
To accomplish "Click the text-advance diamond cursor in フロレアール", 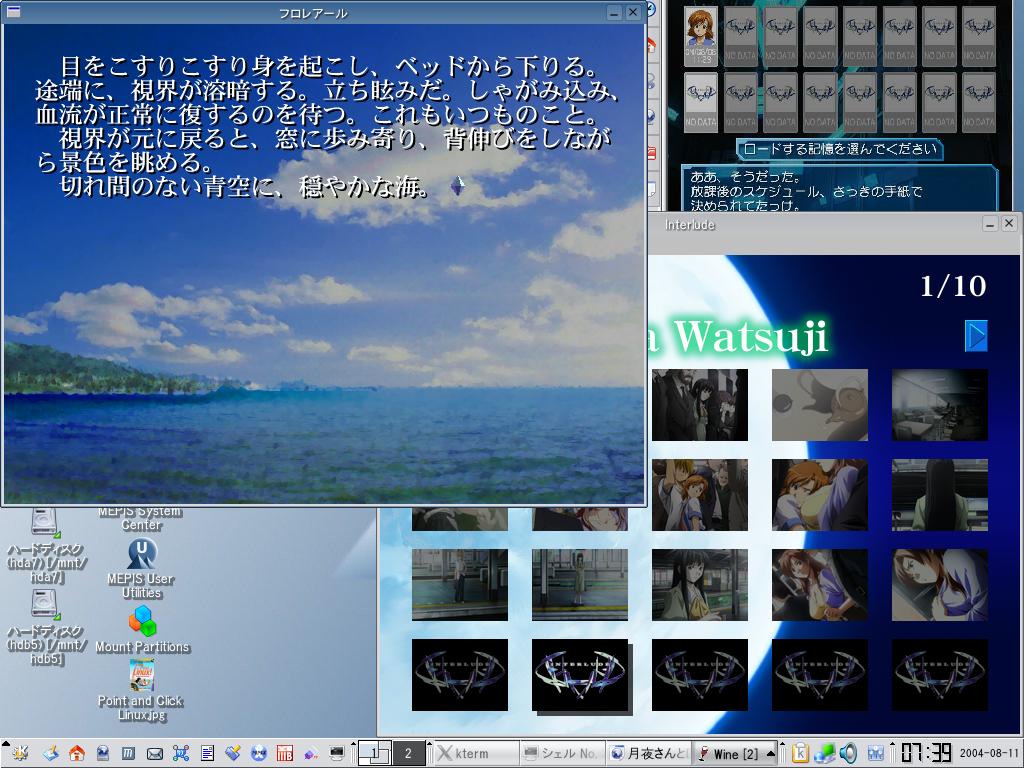I will pyautogui.click(x=458, y=187).
